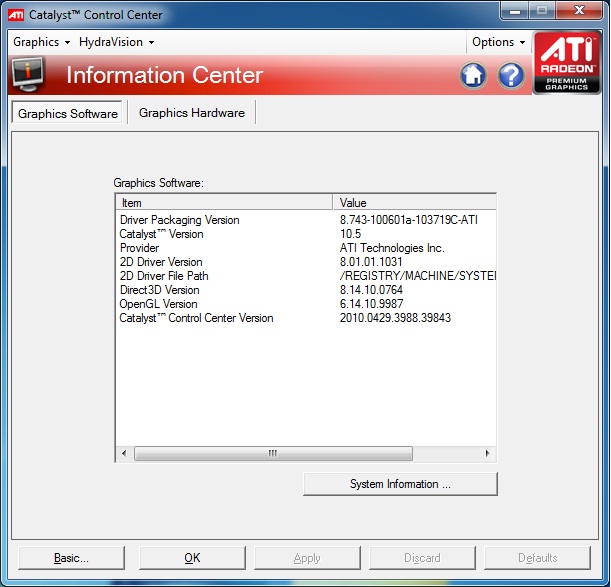Close the Catalyst Control Center window
This screenshot has width=611, height=587.
(579, 11)
